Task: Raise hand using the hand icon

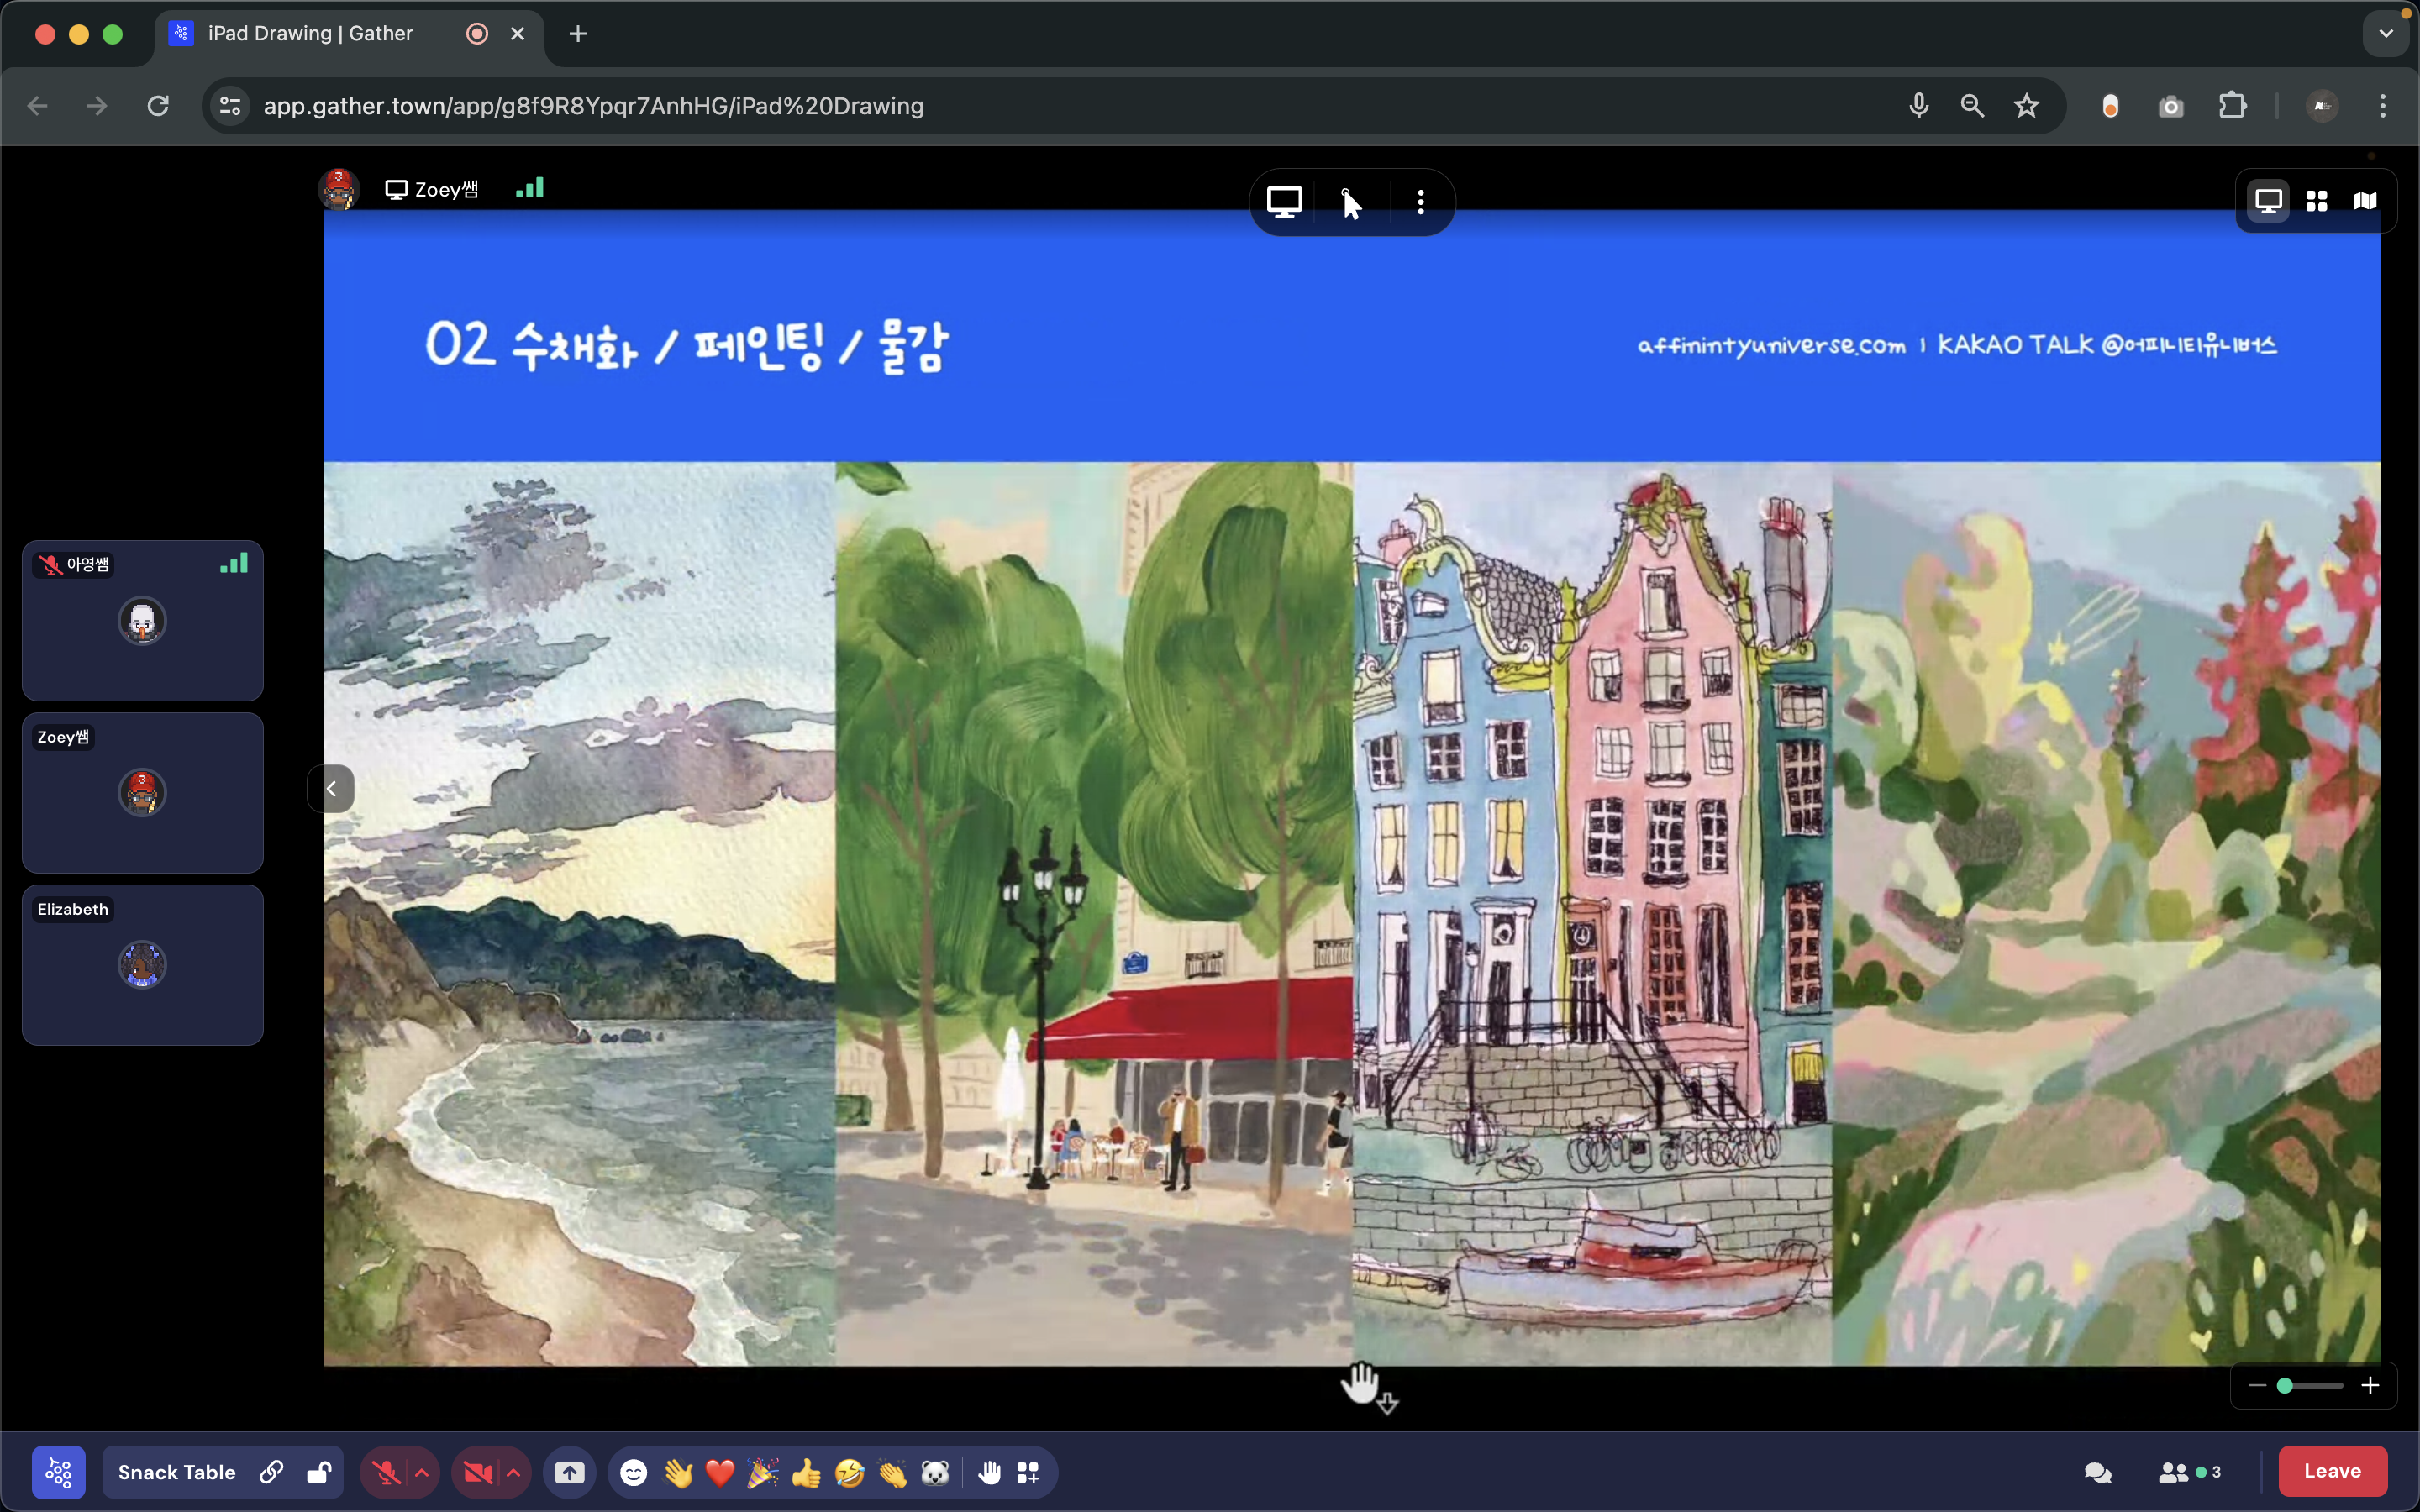Action: pos(990,1472)
